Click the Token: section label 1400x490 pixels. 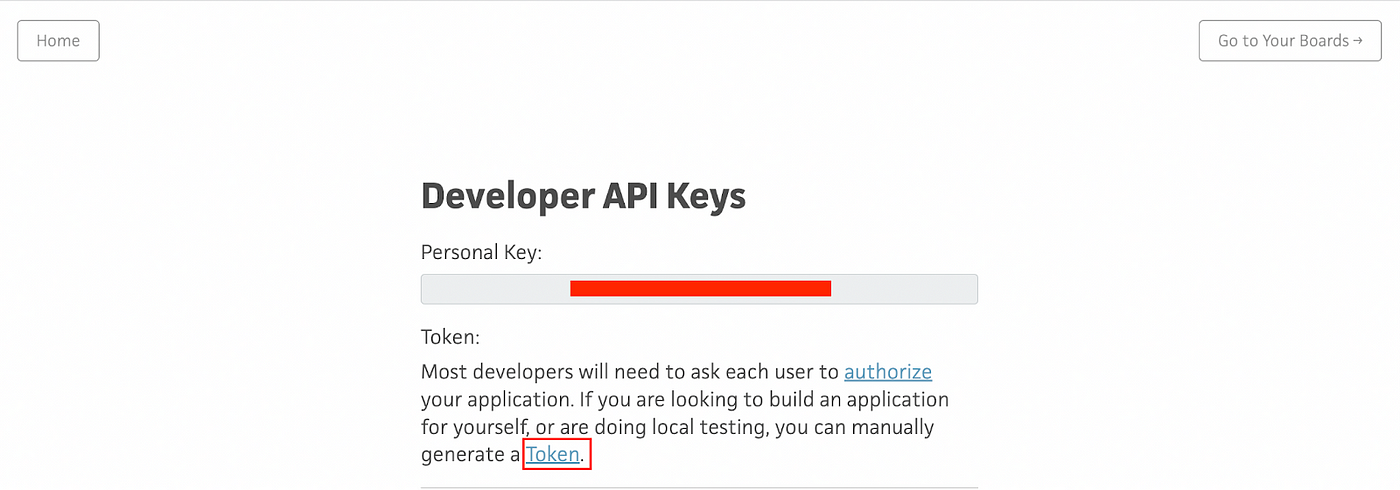point(450,338)
